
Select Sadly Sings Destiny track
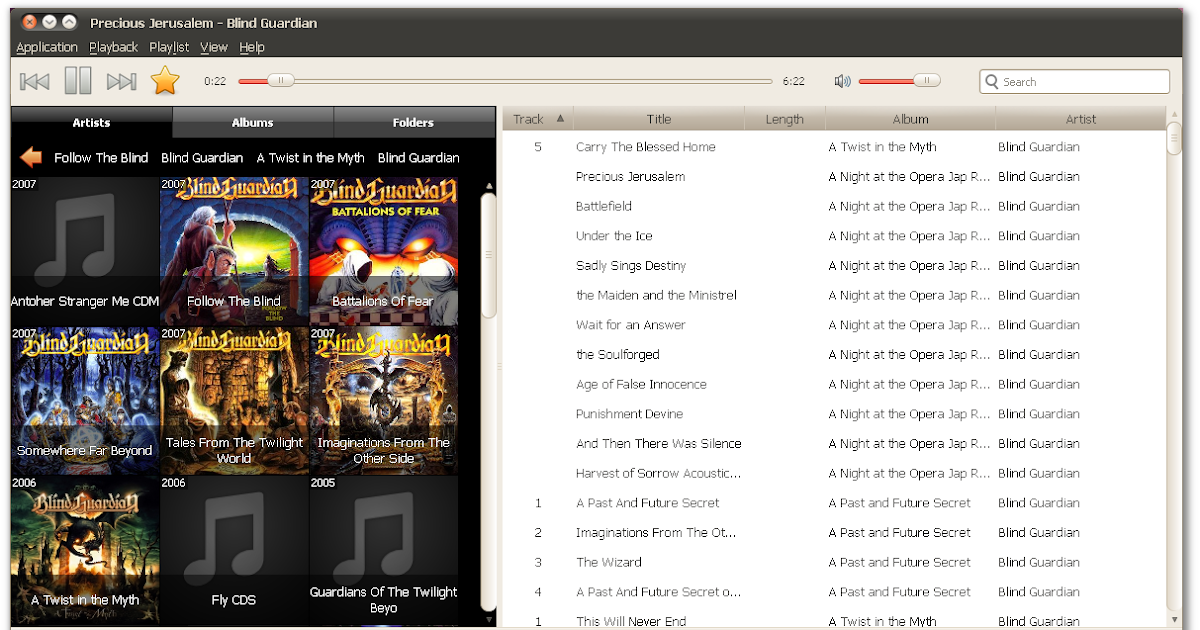[835, 265]
